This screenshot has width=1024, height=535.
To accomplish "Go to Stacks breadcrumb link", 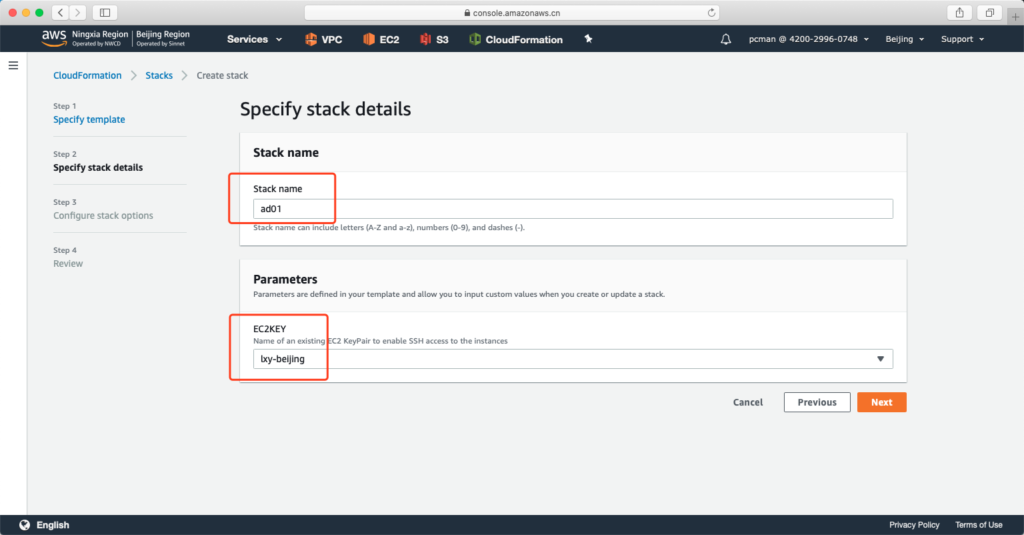I will [x=159, y=76].
